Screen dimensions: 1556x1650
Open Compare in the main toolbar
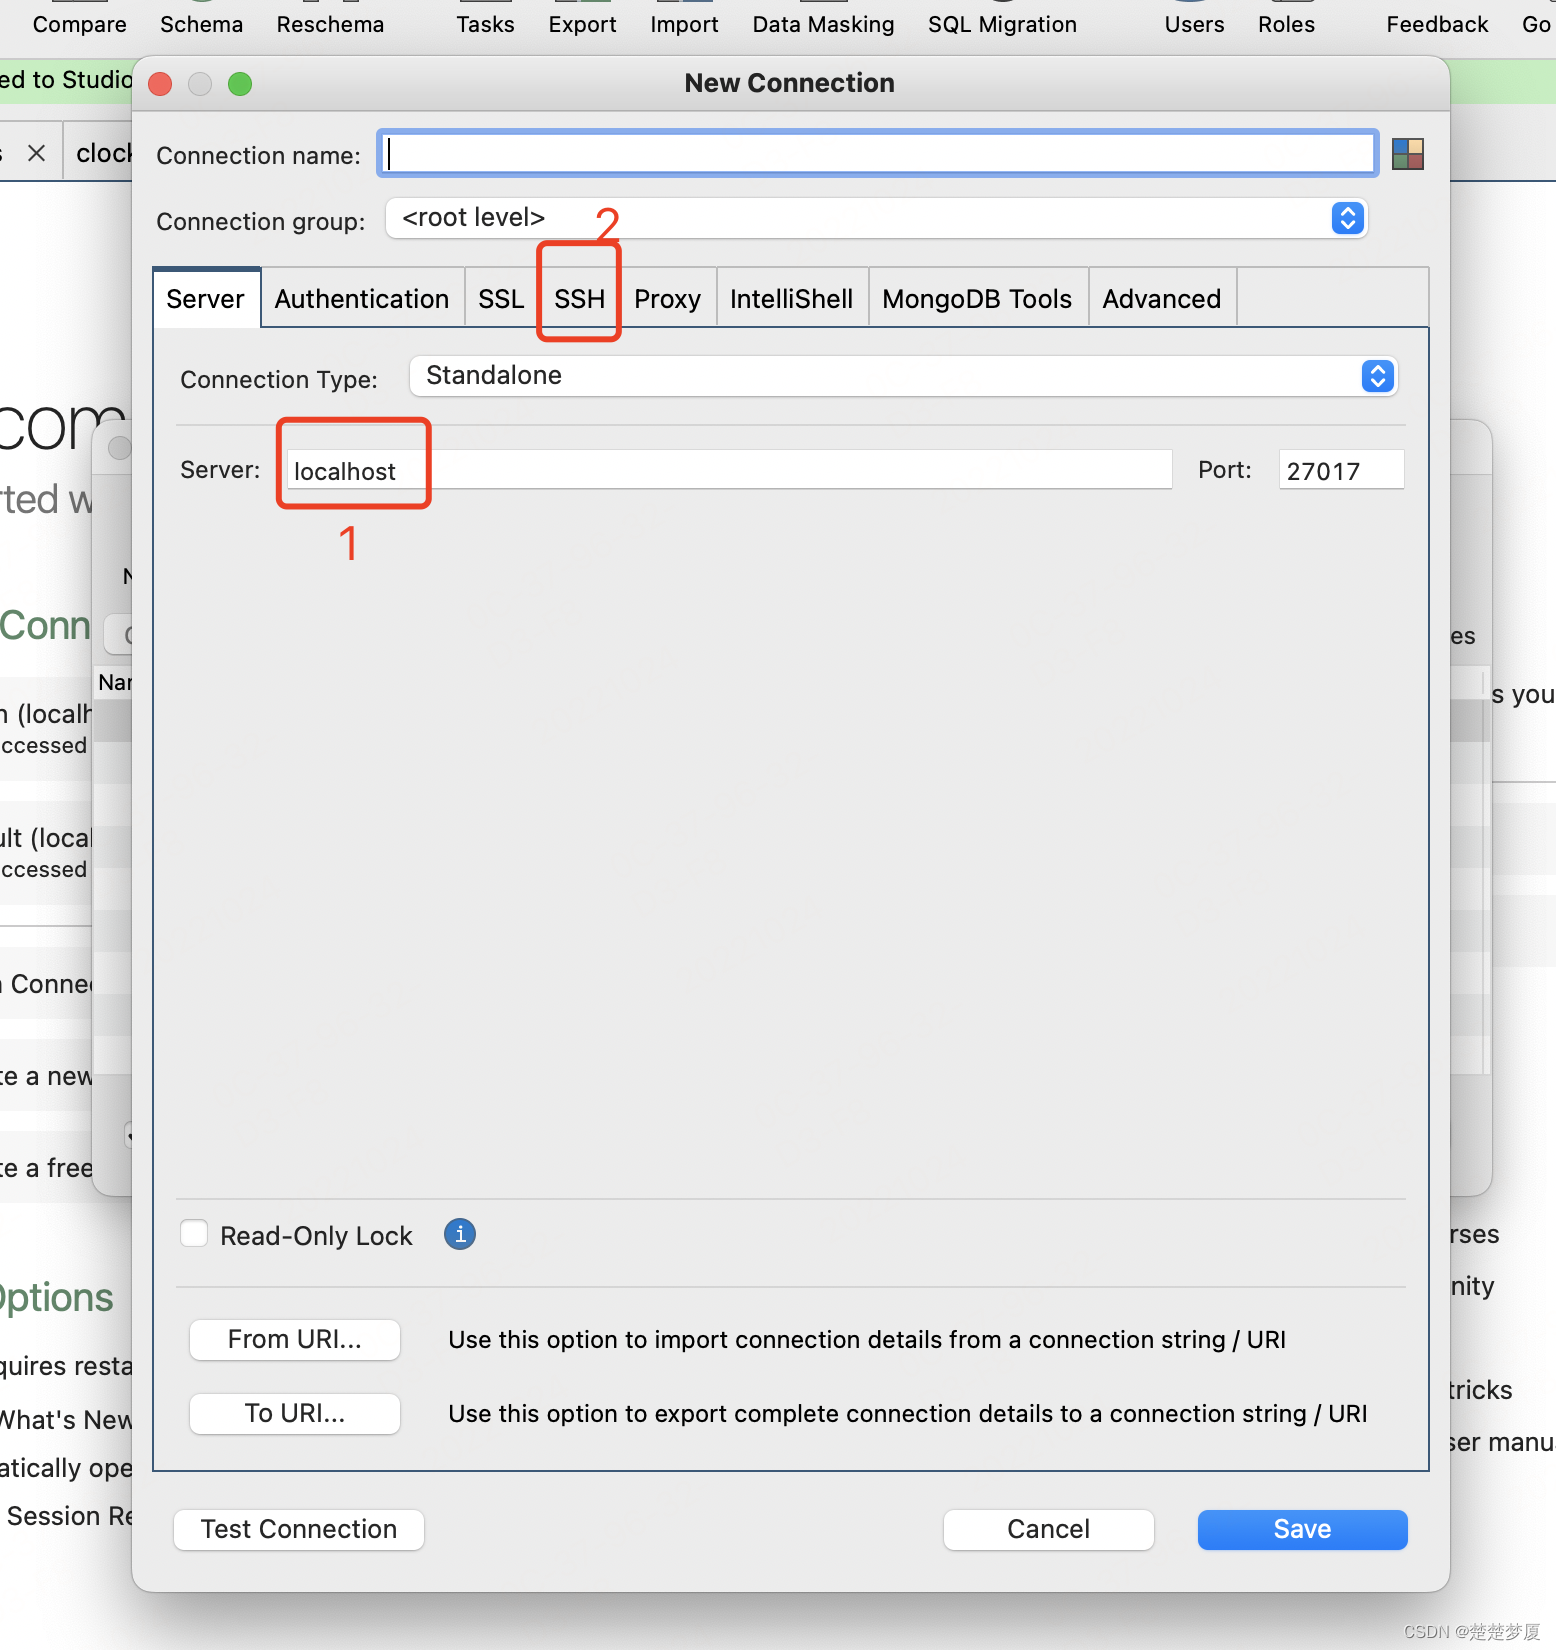pos(80,24)
